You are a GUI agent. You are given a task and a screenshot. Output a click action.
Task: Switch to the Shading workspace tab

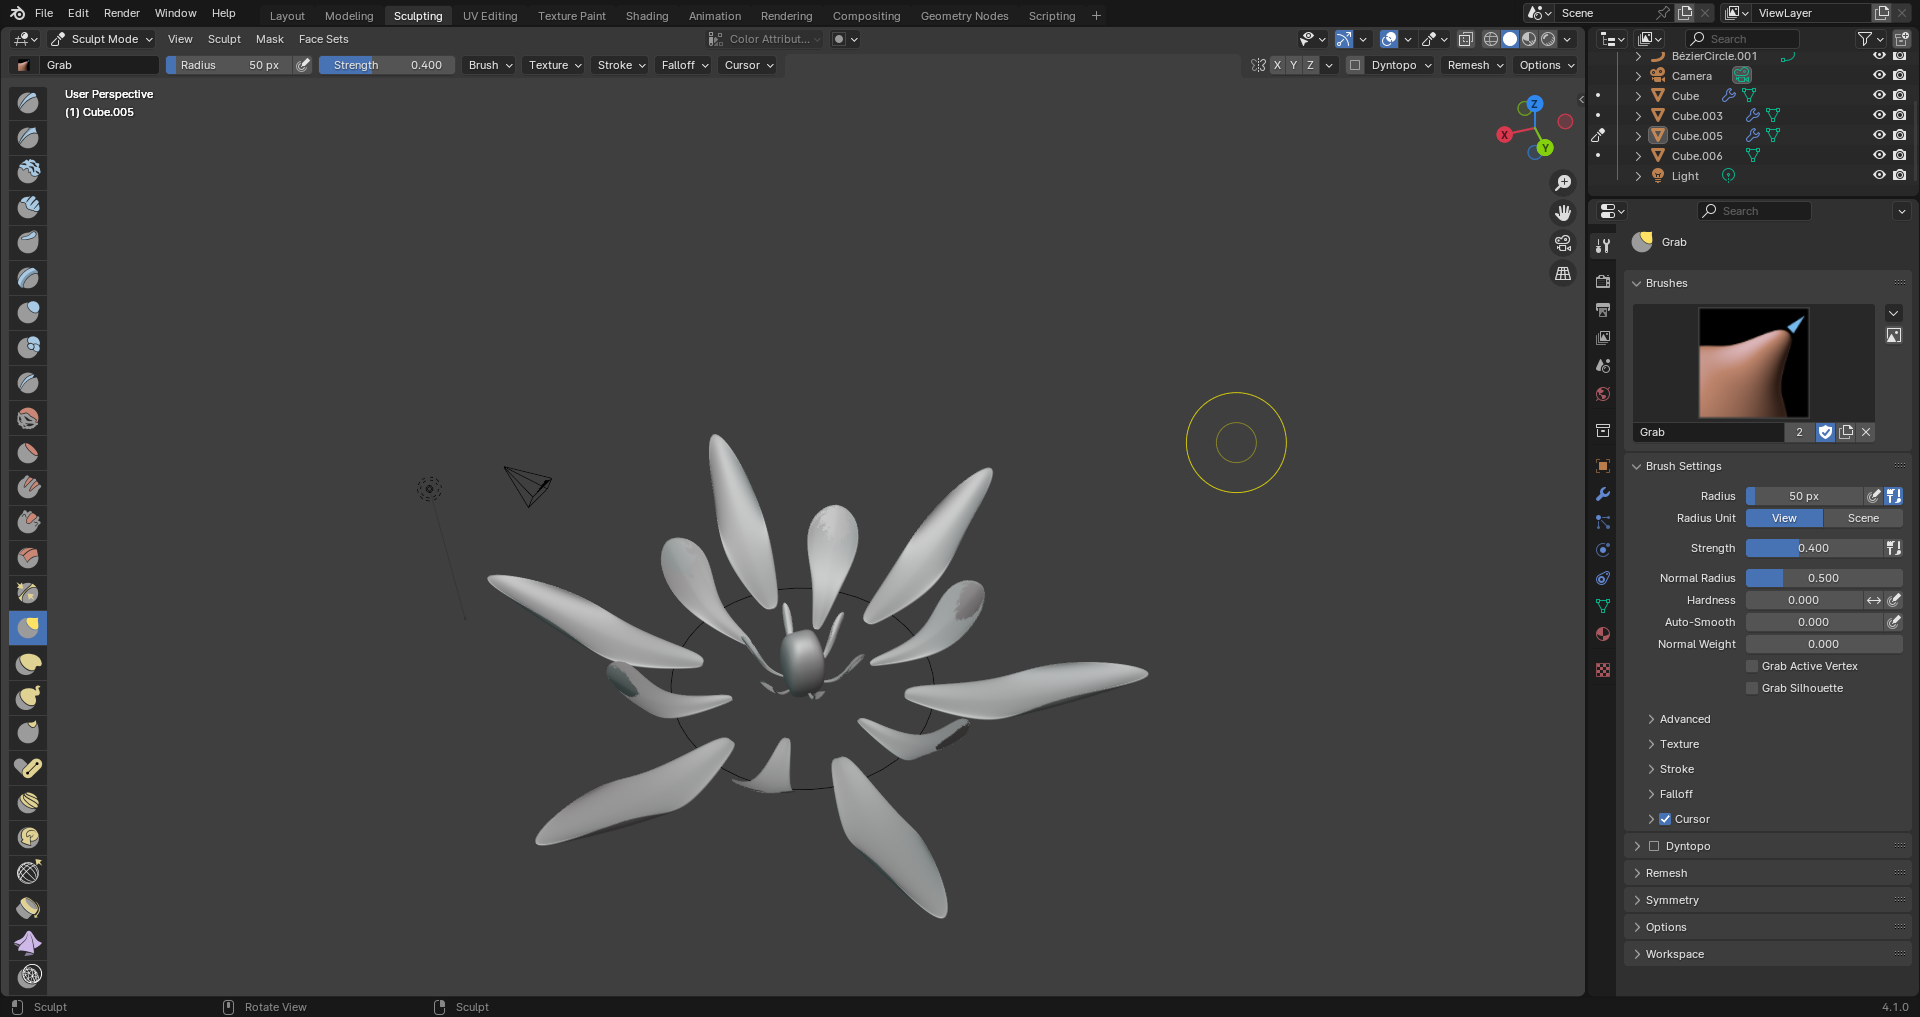pyautogui.click(x=647, y=16)
